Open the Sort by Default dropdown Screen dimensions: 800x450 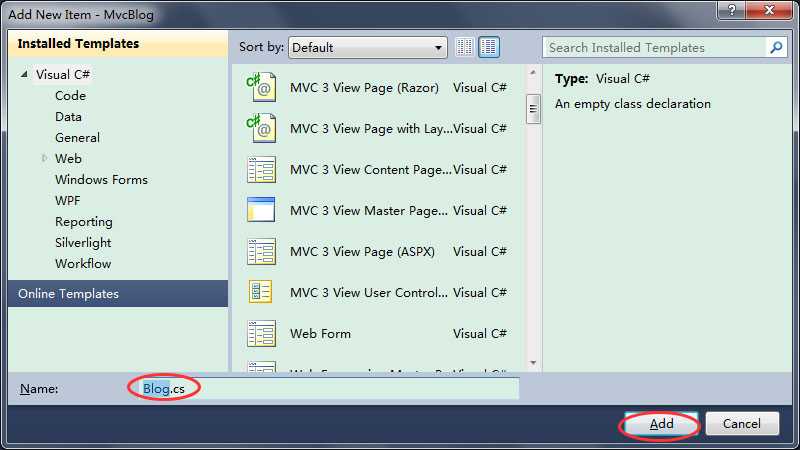tap(367, 47)
